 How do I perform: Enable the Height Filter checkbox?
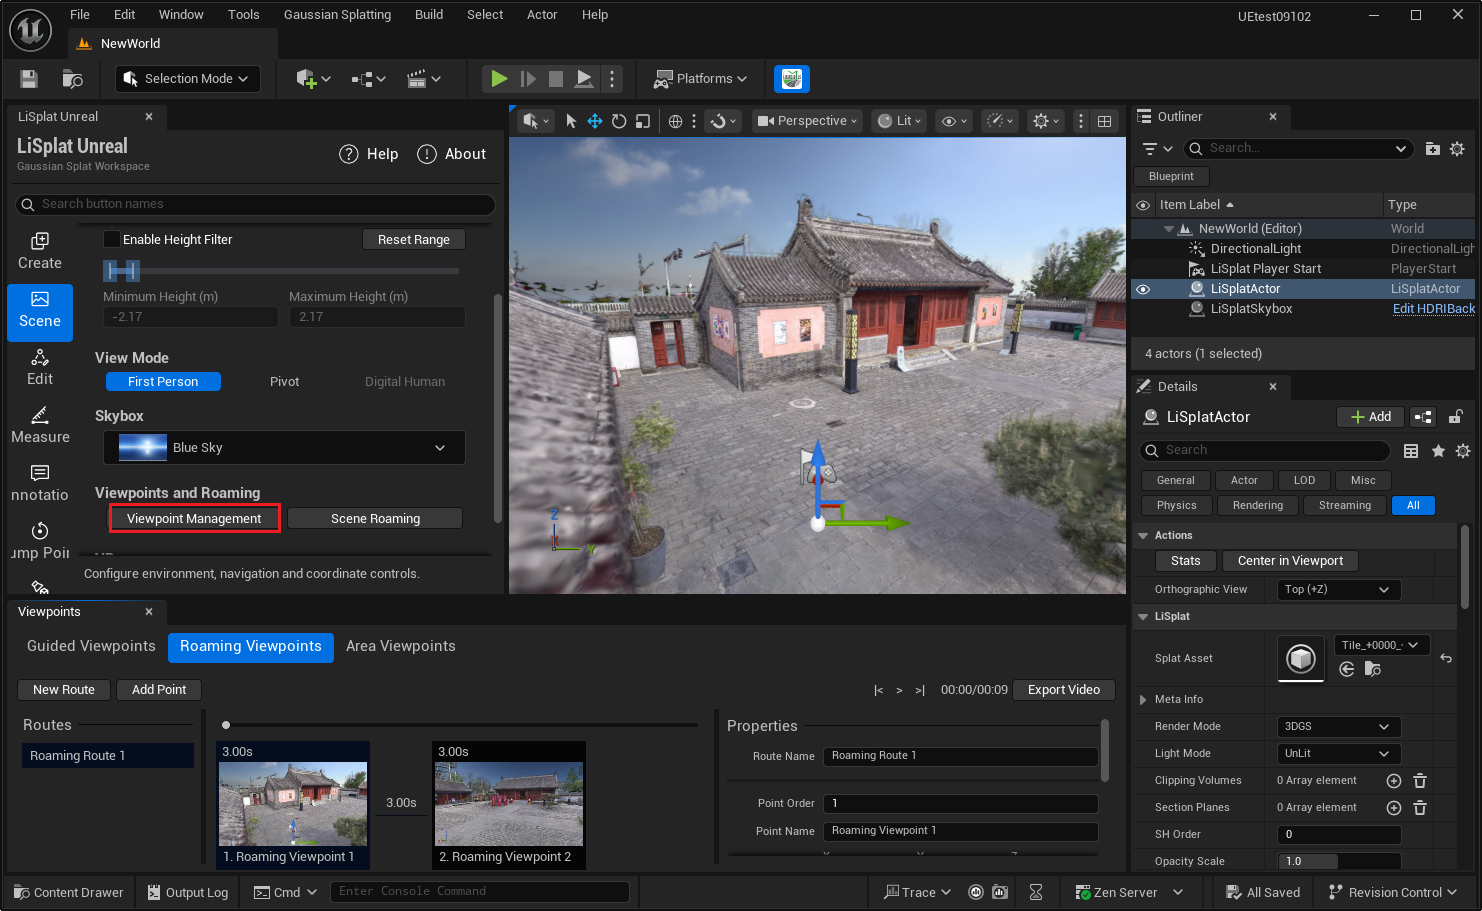tap(112, 239)
